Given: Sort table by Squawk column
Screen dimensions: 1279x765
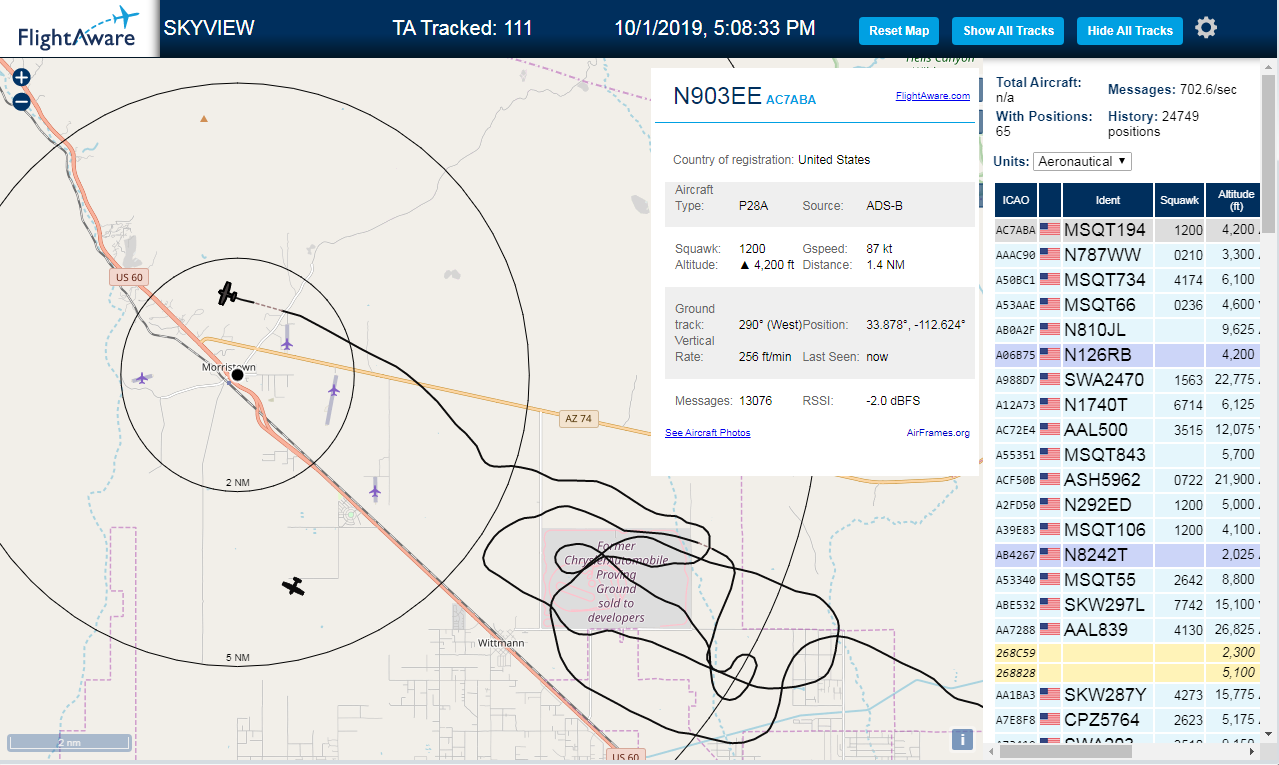Looking at the screenshot, I should [1179, 200].
